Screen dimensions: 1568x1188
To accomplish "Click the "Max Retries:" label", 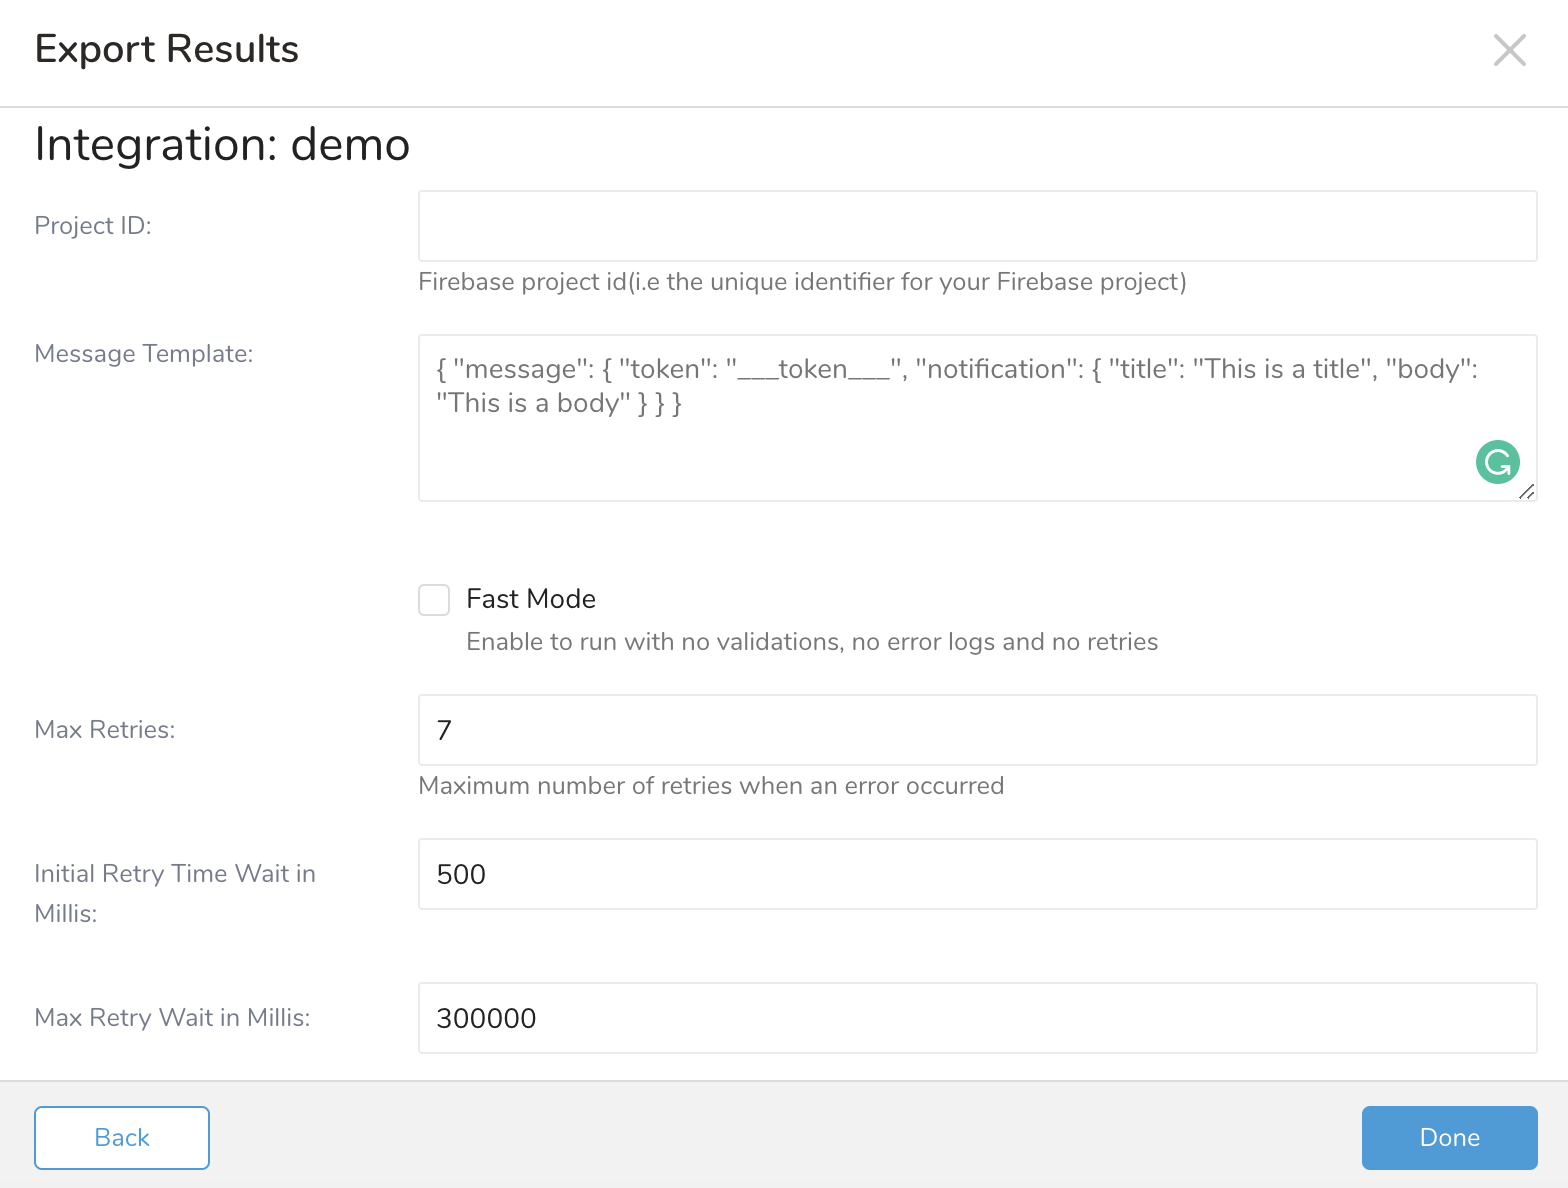I will coord(105,730).
